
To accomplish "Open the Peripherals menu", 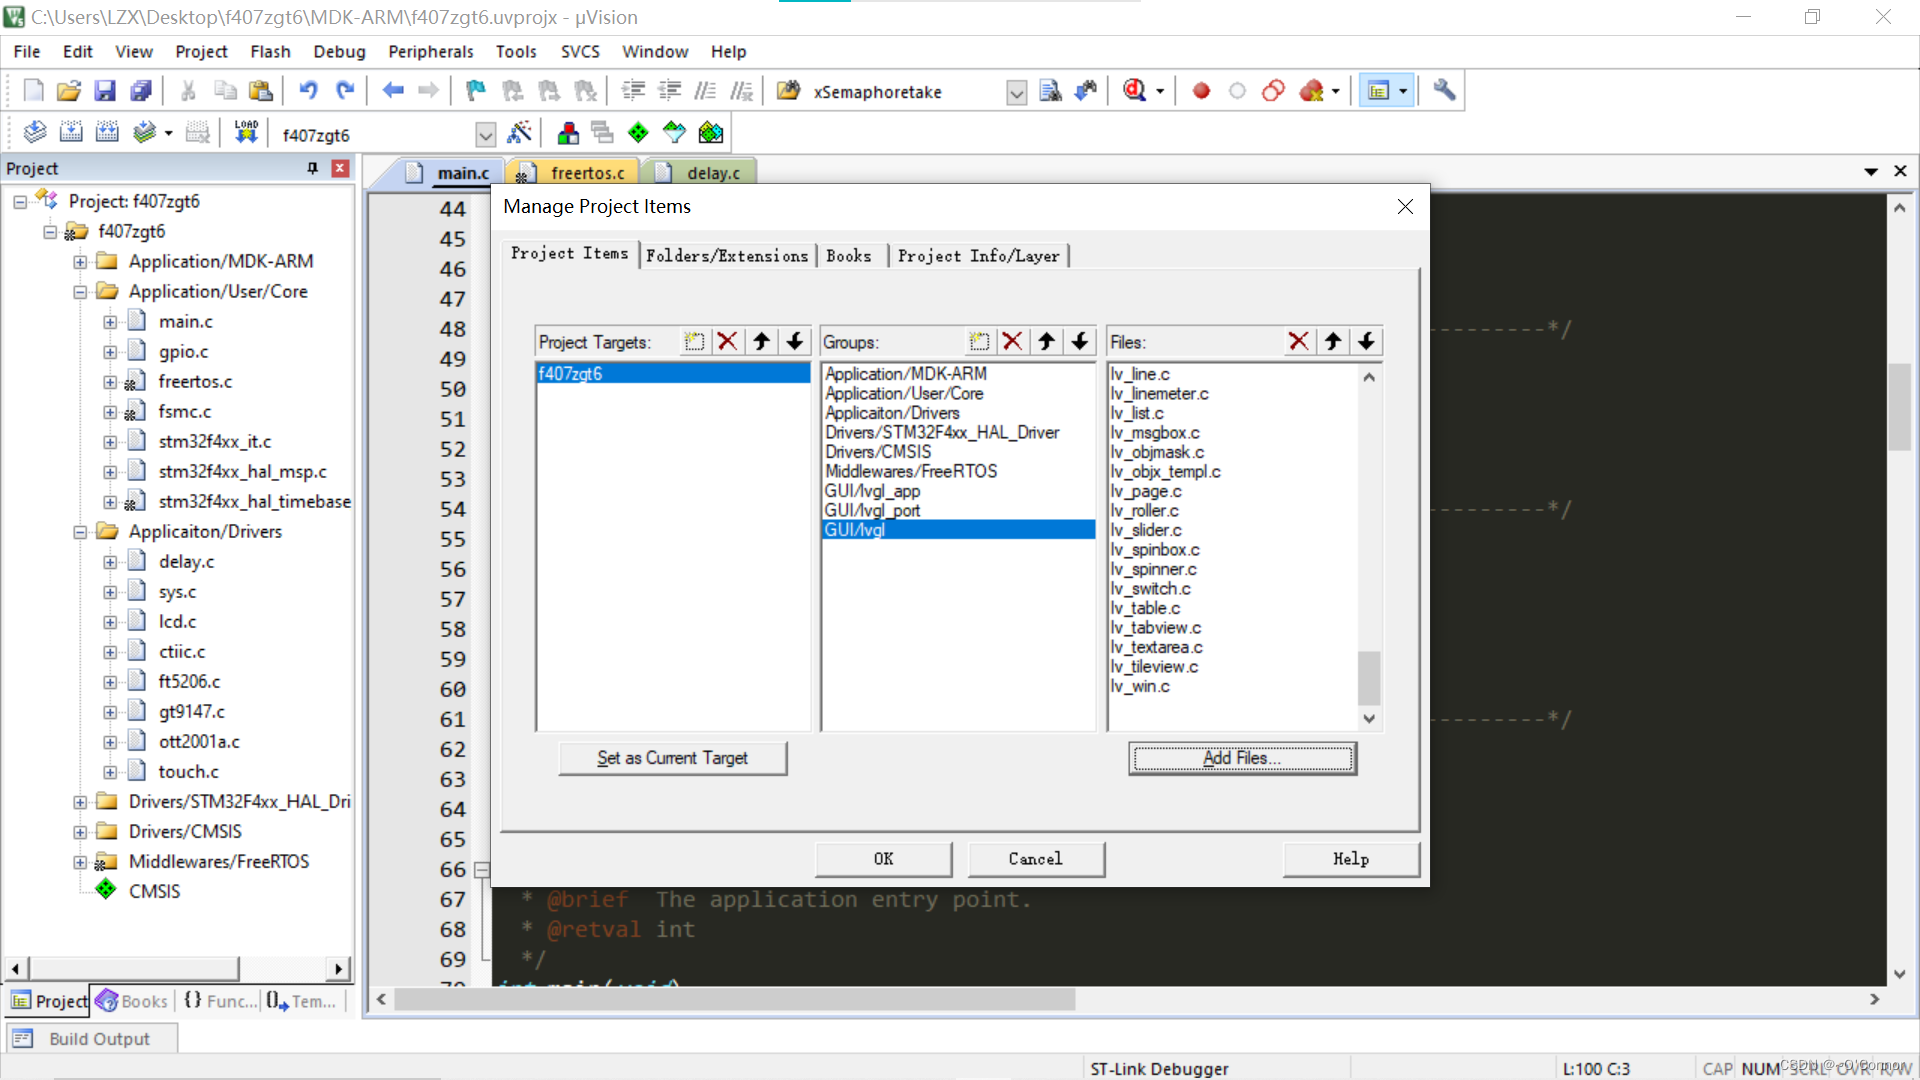I will 430,52.
